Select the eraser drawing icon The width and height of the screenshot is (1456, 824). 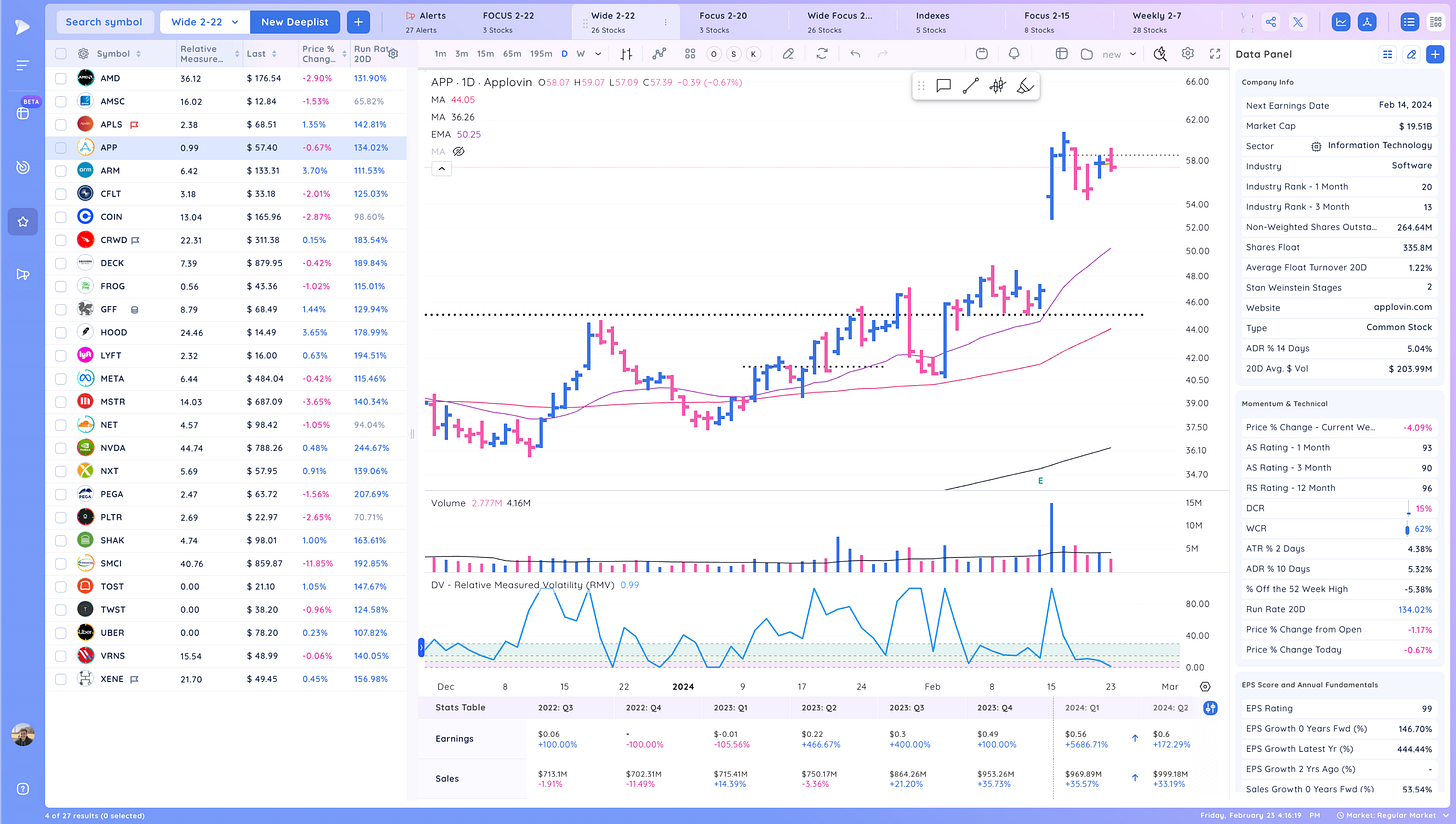click(x=789, y=54)
